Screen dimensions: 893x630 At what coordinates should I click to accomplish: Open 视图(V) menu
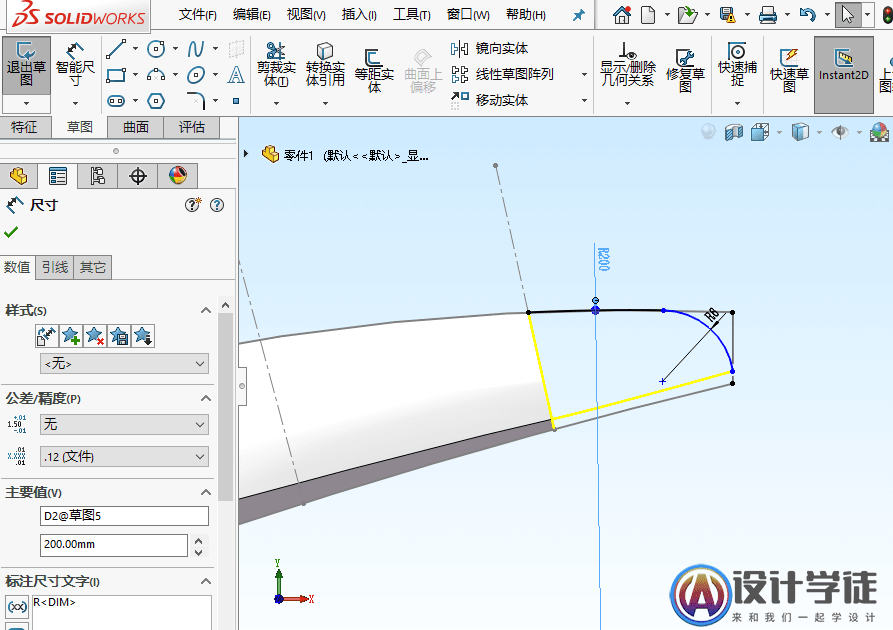click(306, 15)
